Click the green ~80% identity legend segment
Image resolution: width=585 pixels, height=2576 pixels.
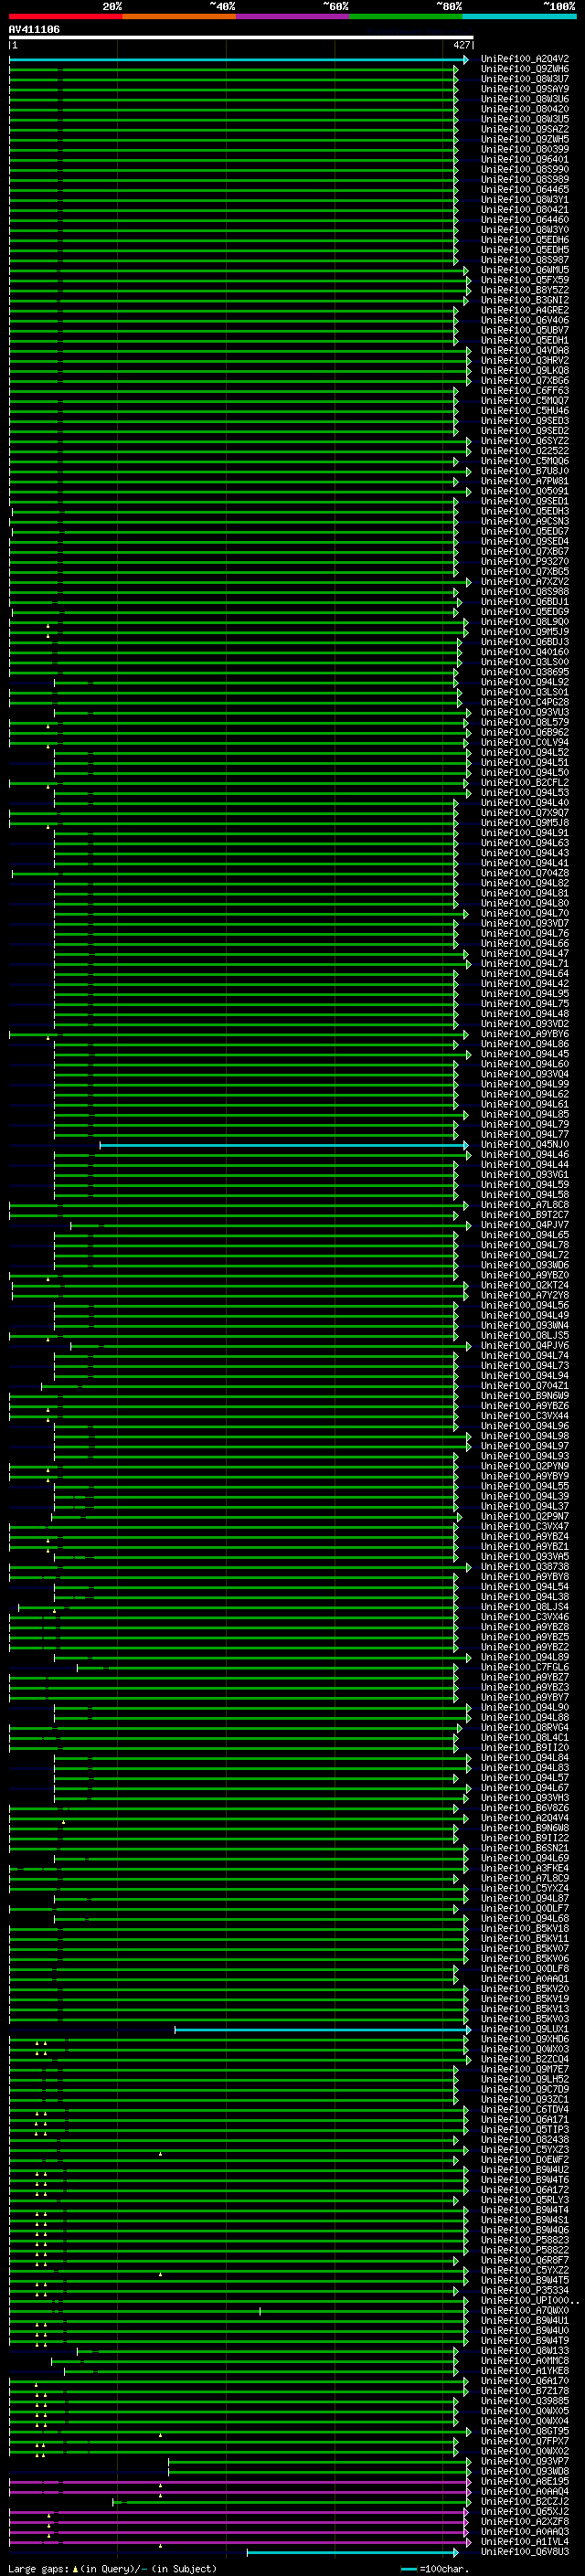click(406, 16)
